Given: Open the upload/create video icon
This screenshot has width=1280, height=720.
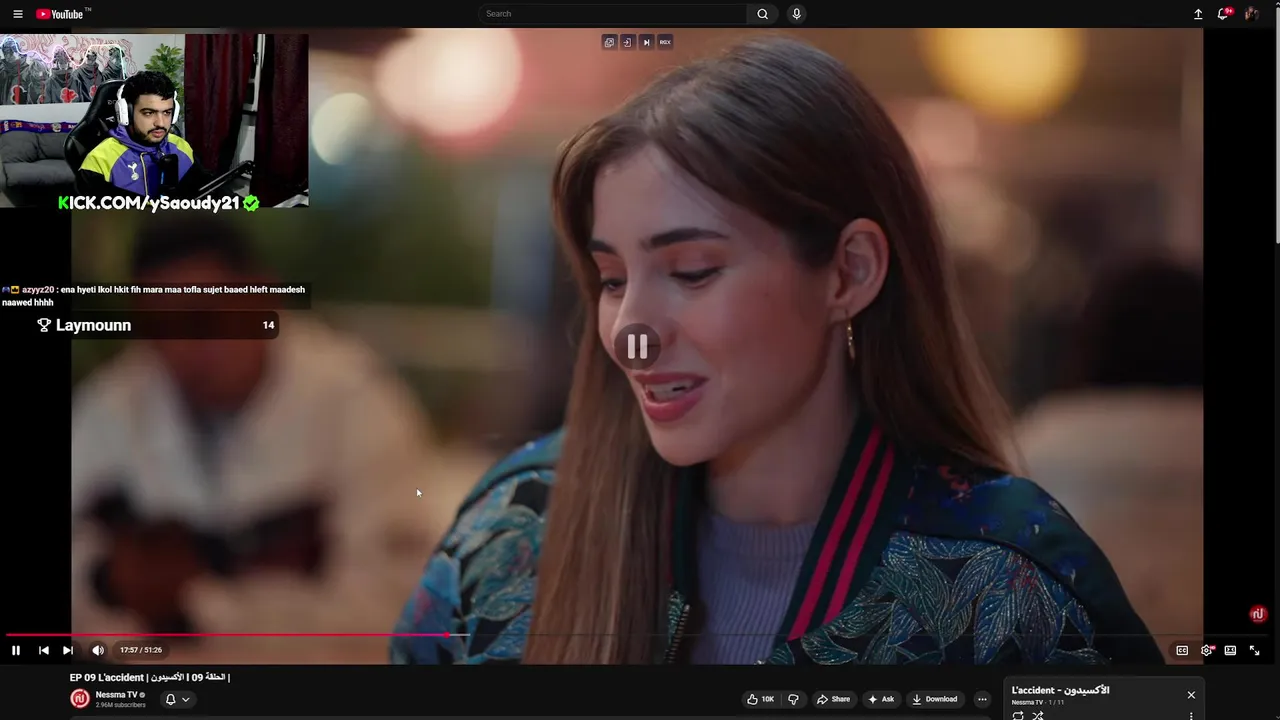Looking at the screenshot, I should point(1198,14).
